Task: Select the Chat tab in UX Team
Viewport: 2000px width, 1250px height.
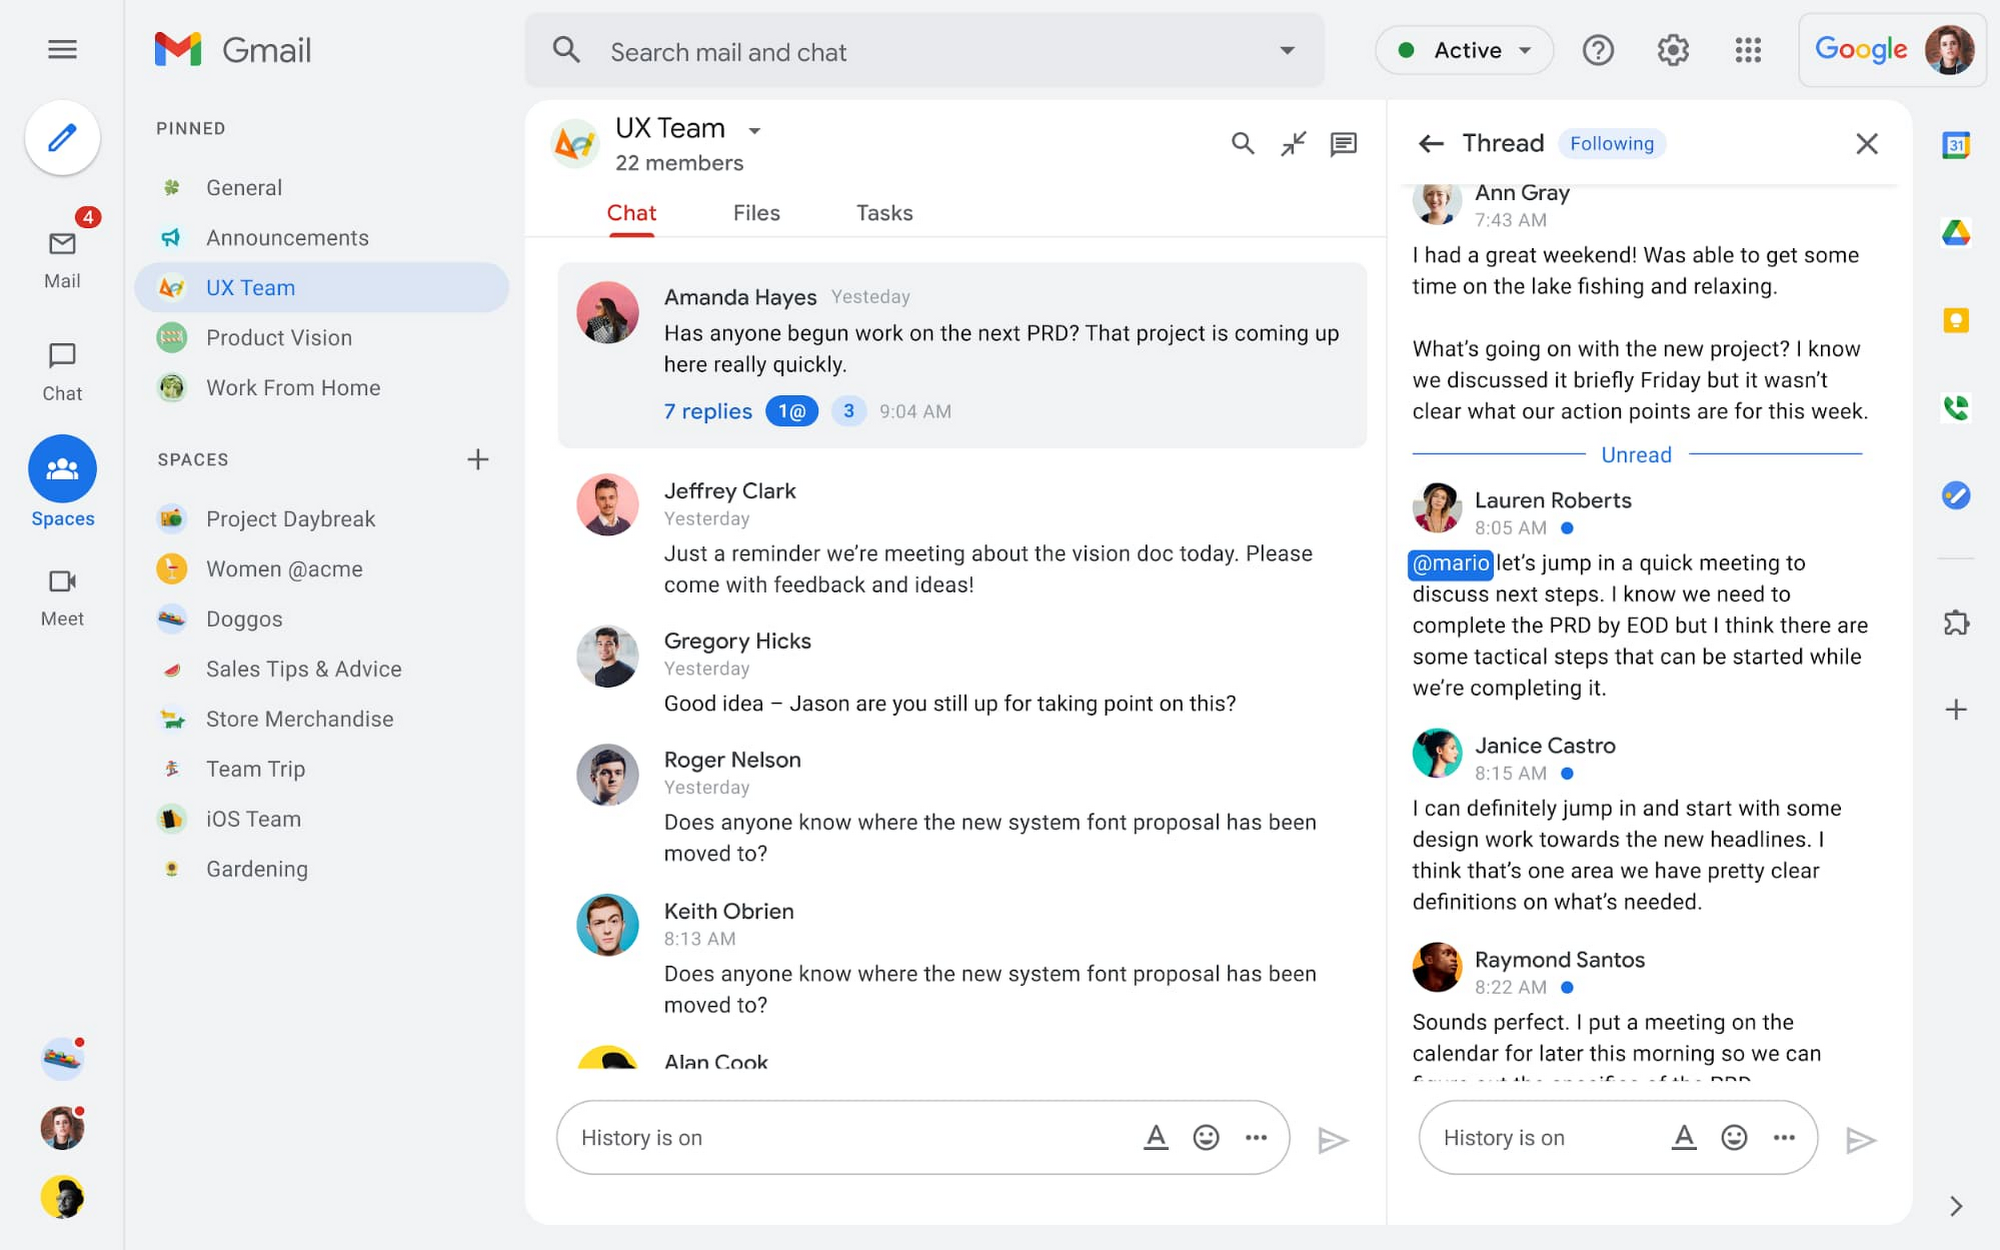Action: 631,213
